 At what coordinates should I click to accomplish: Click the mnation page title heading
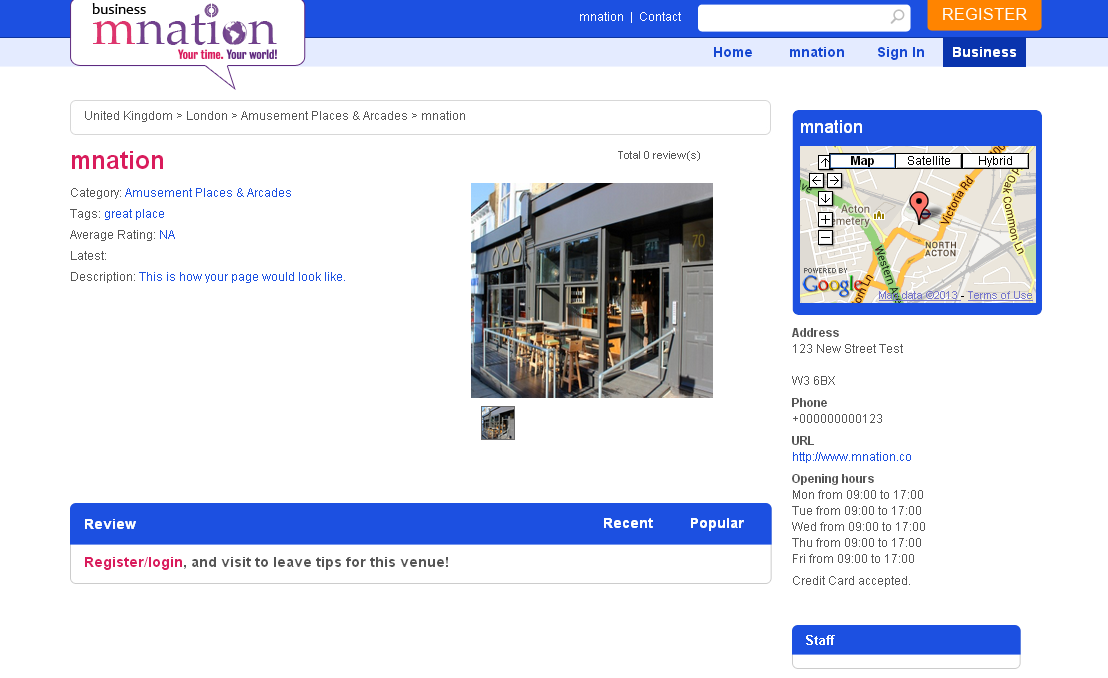tap(117, 161)
